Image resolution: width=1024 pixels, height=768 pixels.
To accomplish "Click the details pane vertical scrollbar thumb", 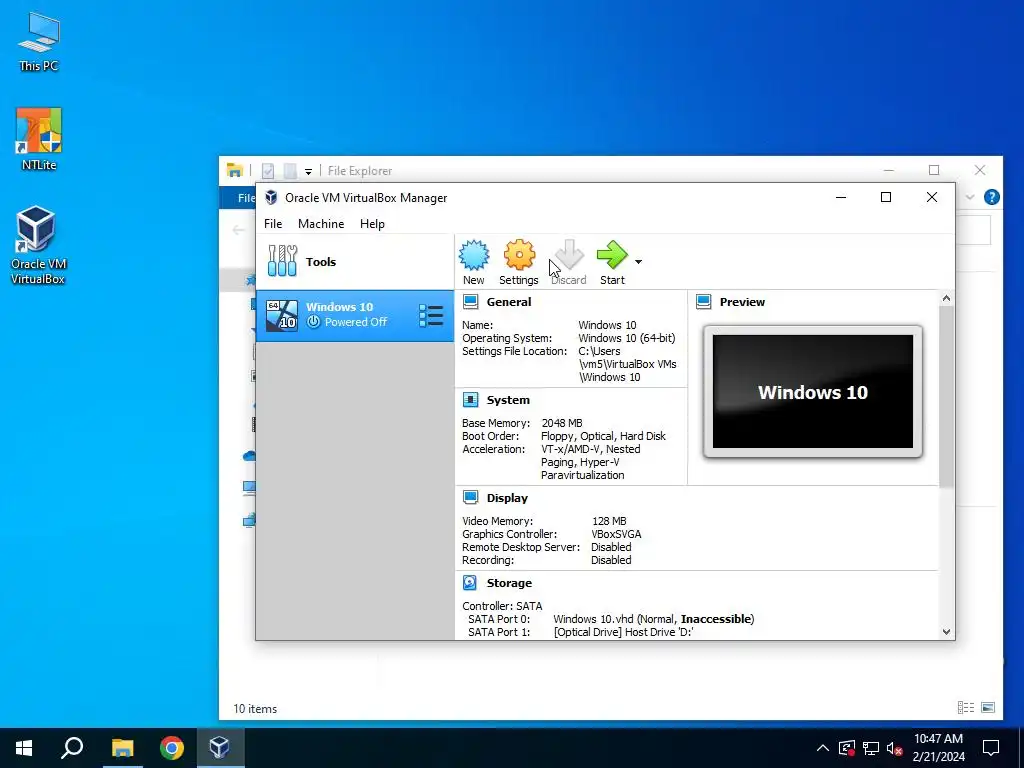I will point(946,396).
